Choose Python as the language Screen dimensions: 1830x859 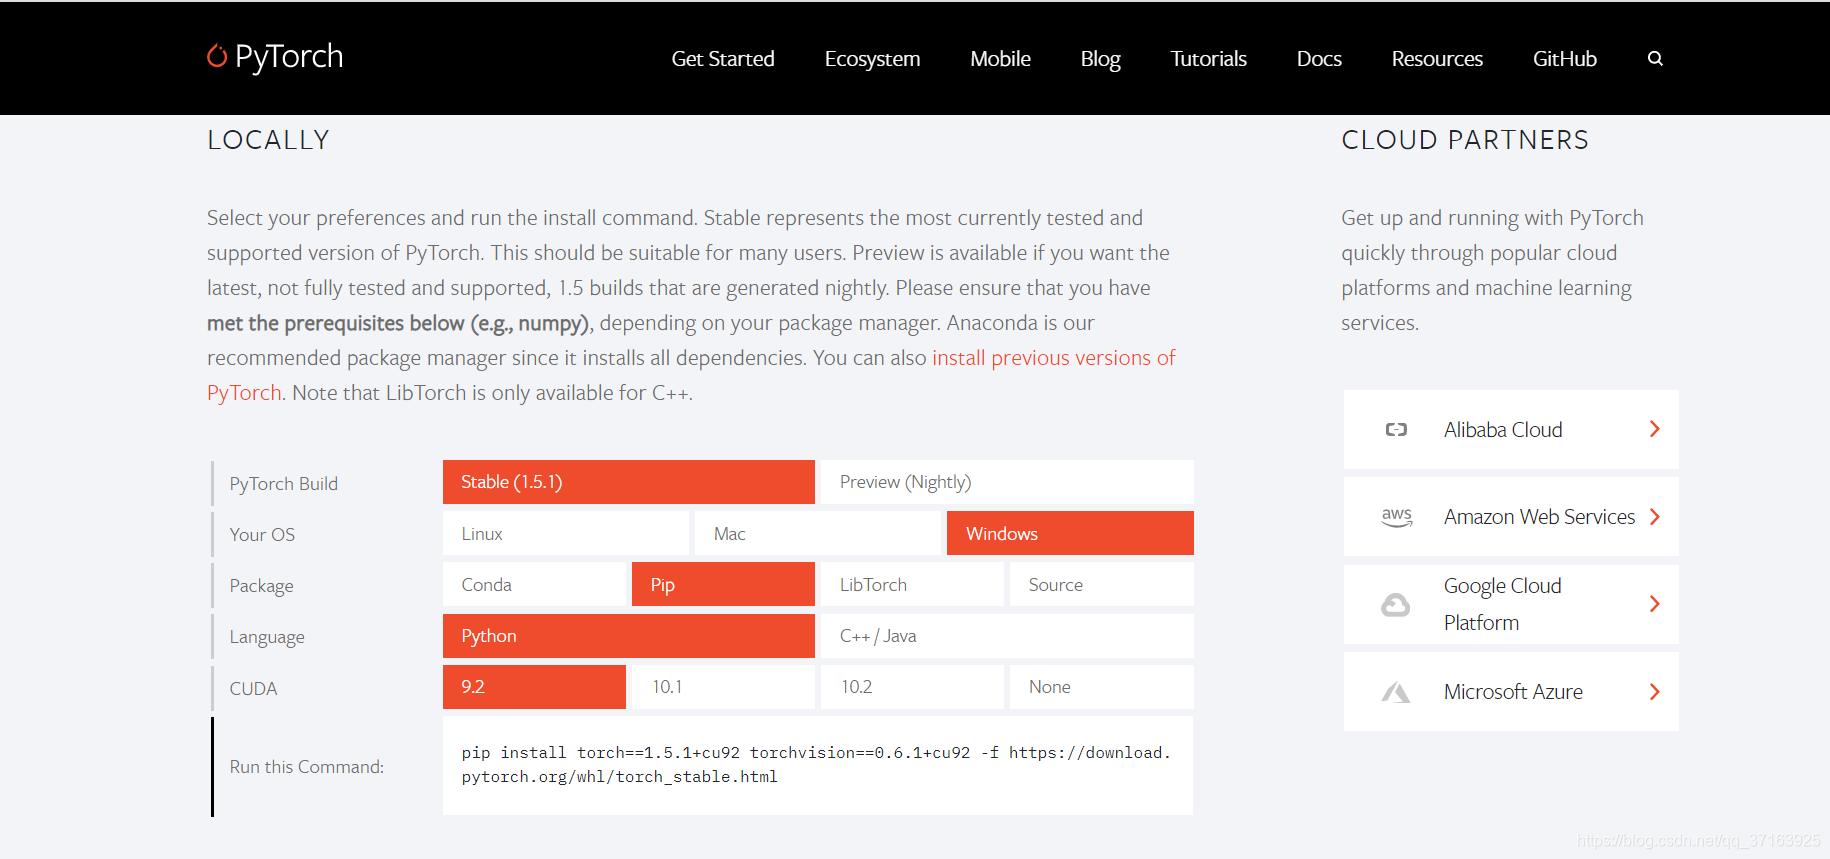point(629,636)
